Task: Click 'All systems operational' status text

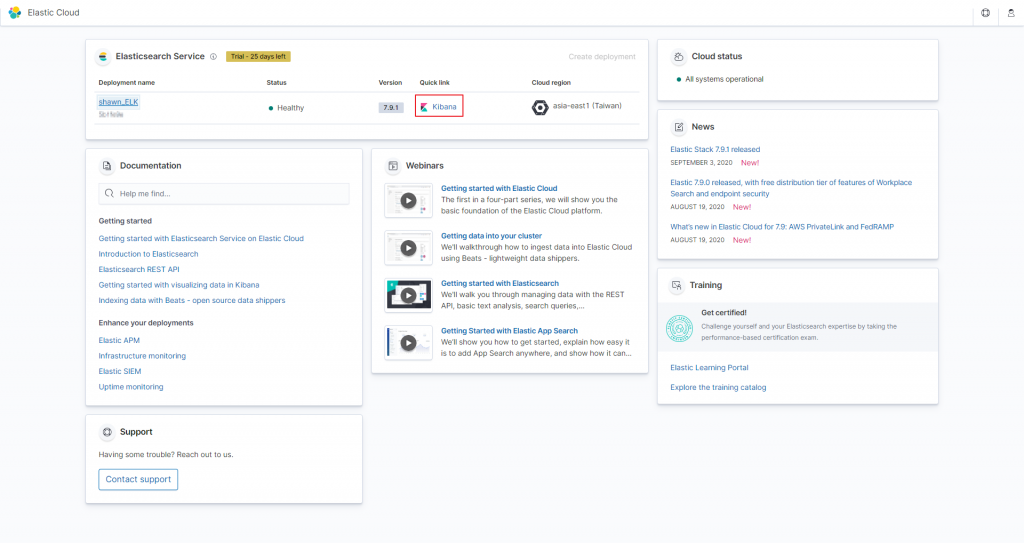Action: (724, 79)
